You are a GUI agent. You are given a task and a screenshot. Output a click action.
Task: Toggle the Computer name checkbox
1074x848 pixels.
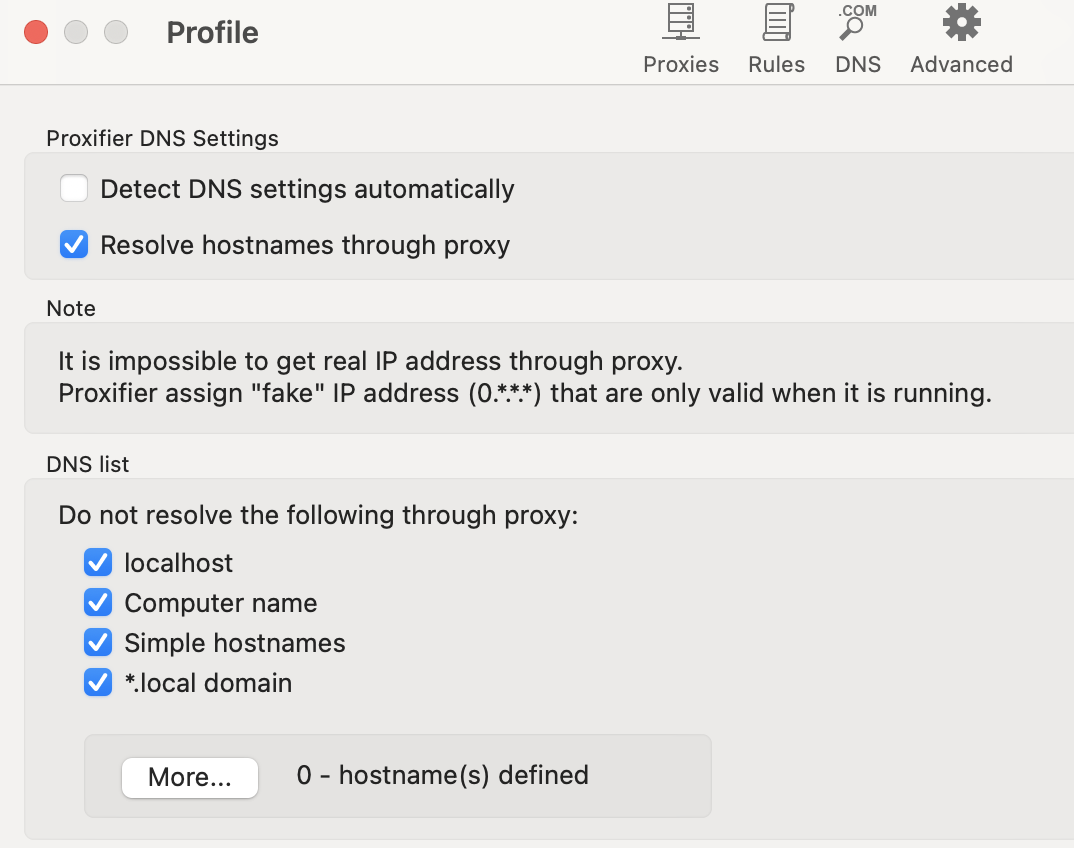click(98, 603)
